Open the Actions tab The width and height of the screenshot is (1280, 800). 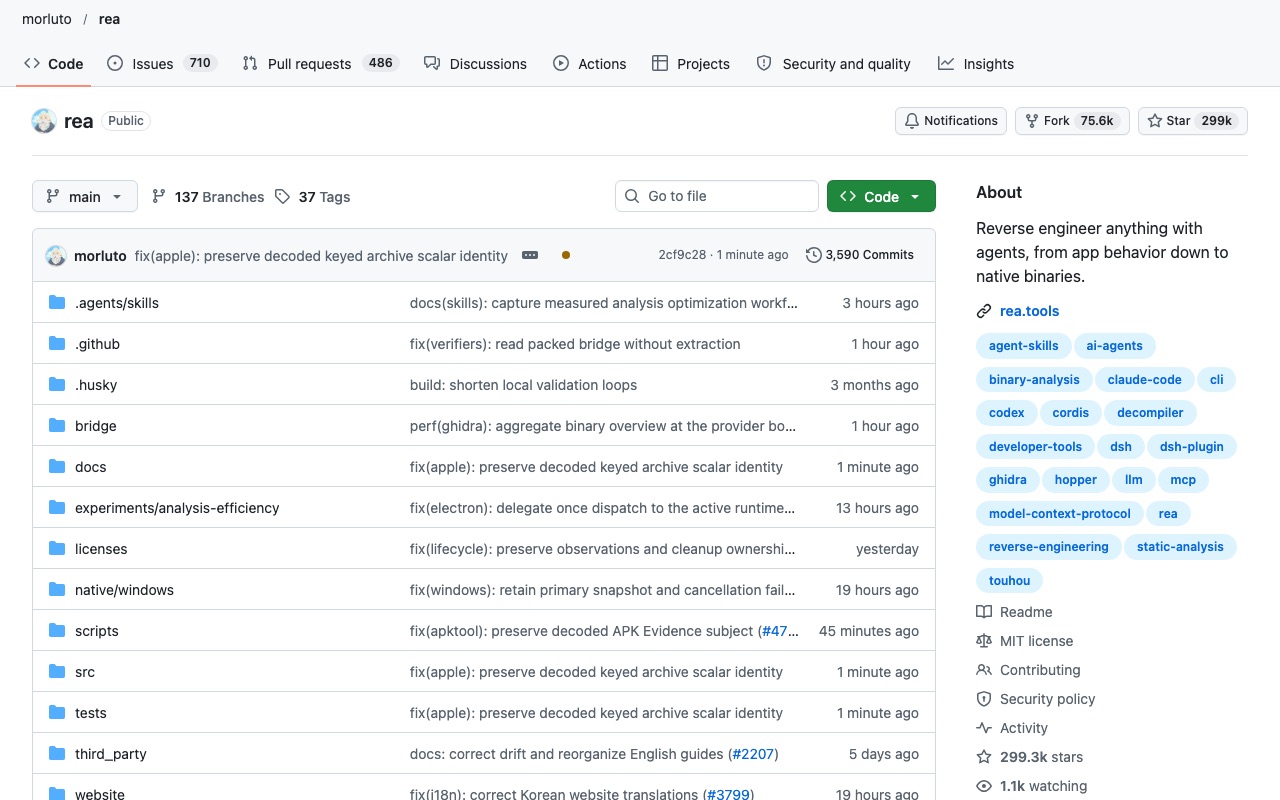pos(590,63)
